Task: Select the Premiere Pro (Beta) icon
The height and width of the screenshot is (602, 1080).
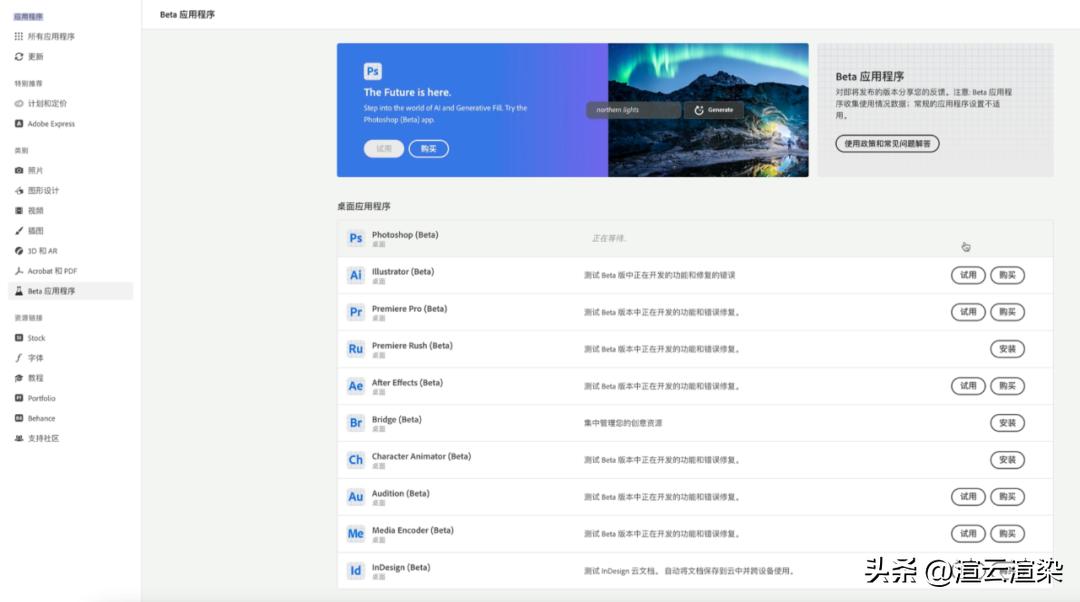Action: pos(355,312)
